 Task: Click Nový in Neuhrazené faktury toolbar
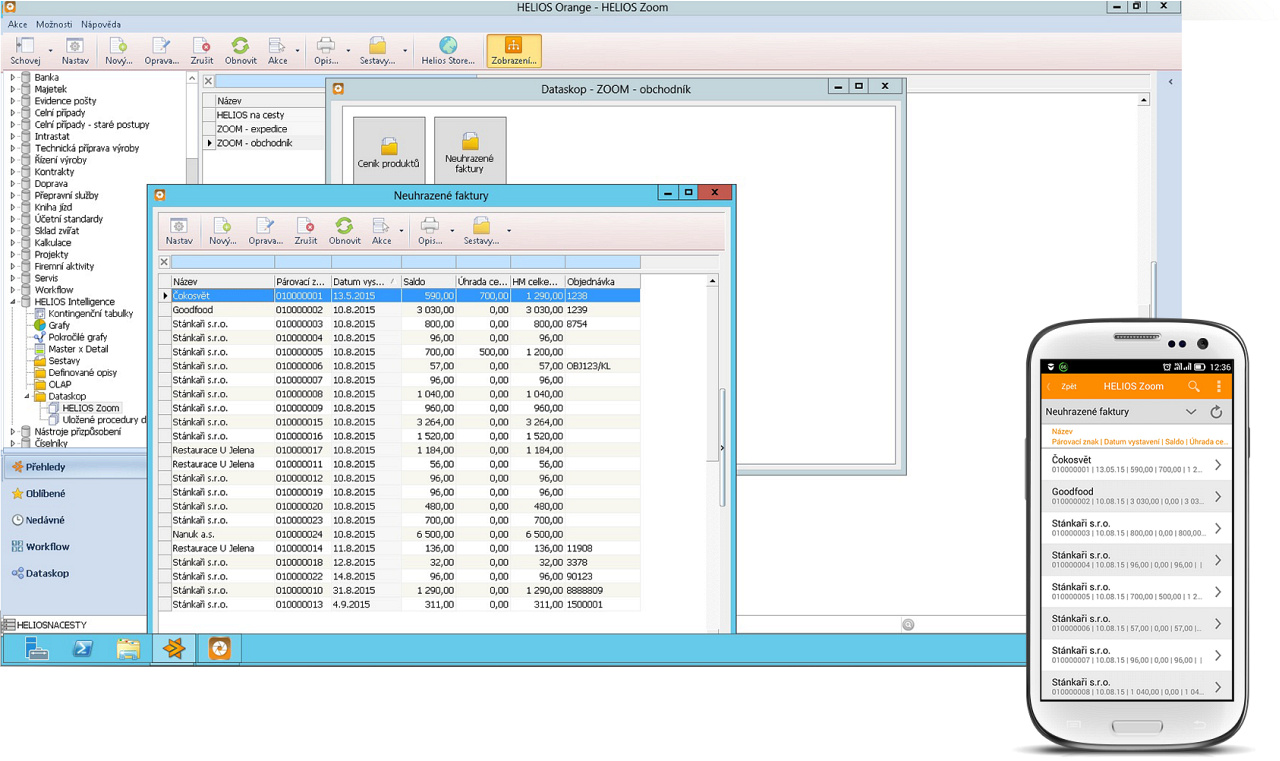(x=222, y=231)
